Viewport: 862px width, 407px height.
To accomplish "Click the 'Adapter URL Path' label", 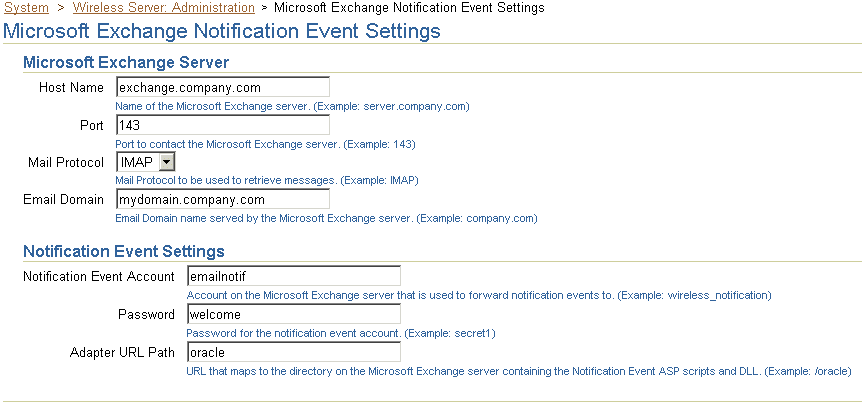I will coord(122,353).
